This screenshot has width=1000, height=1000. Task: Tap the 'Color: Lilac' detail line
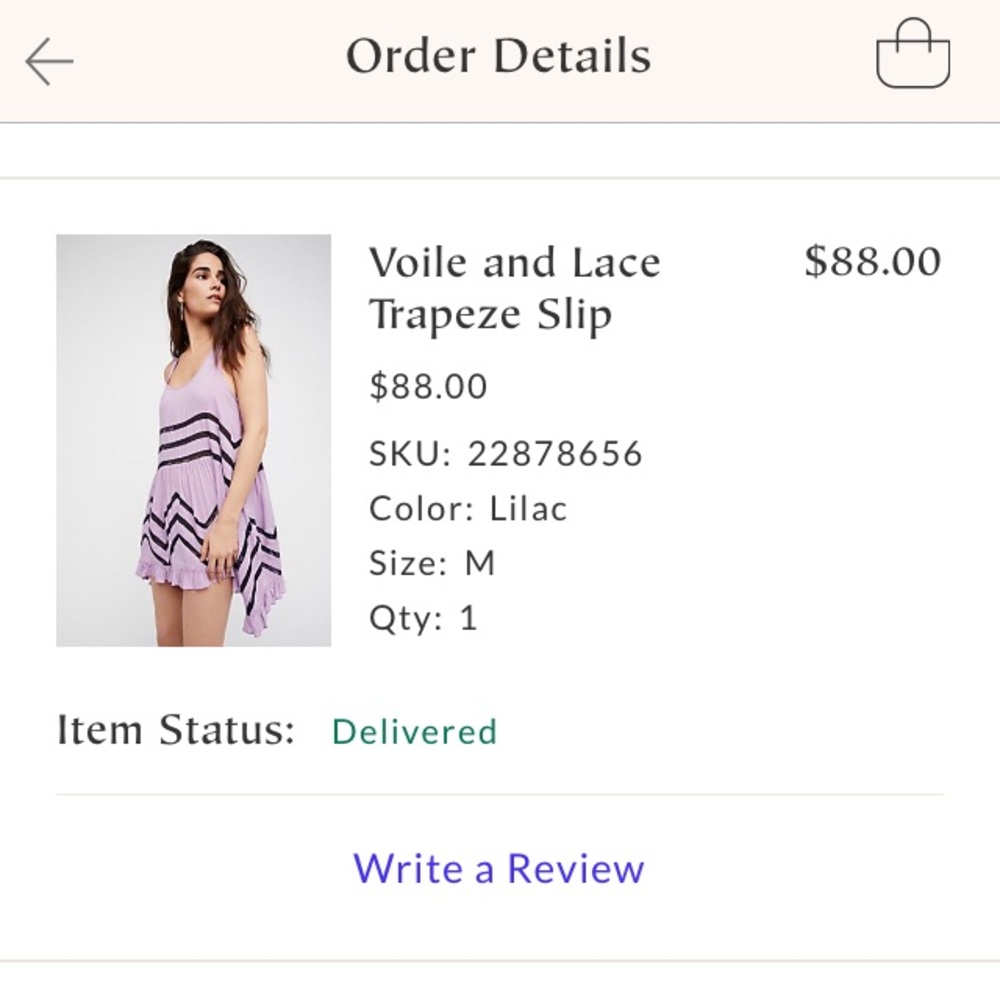point(466,508)
